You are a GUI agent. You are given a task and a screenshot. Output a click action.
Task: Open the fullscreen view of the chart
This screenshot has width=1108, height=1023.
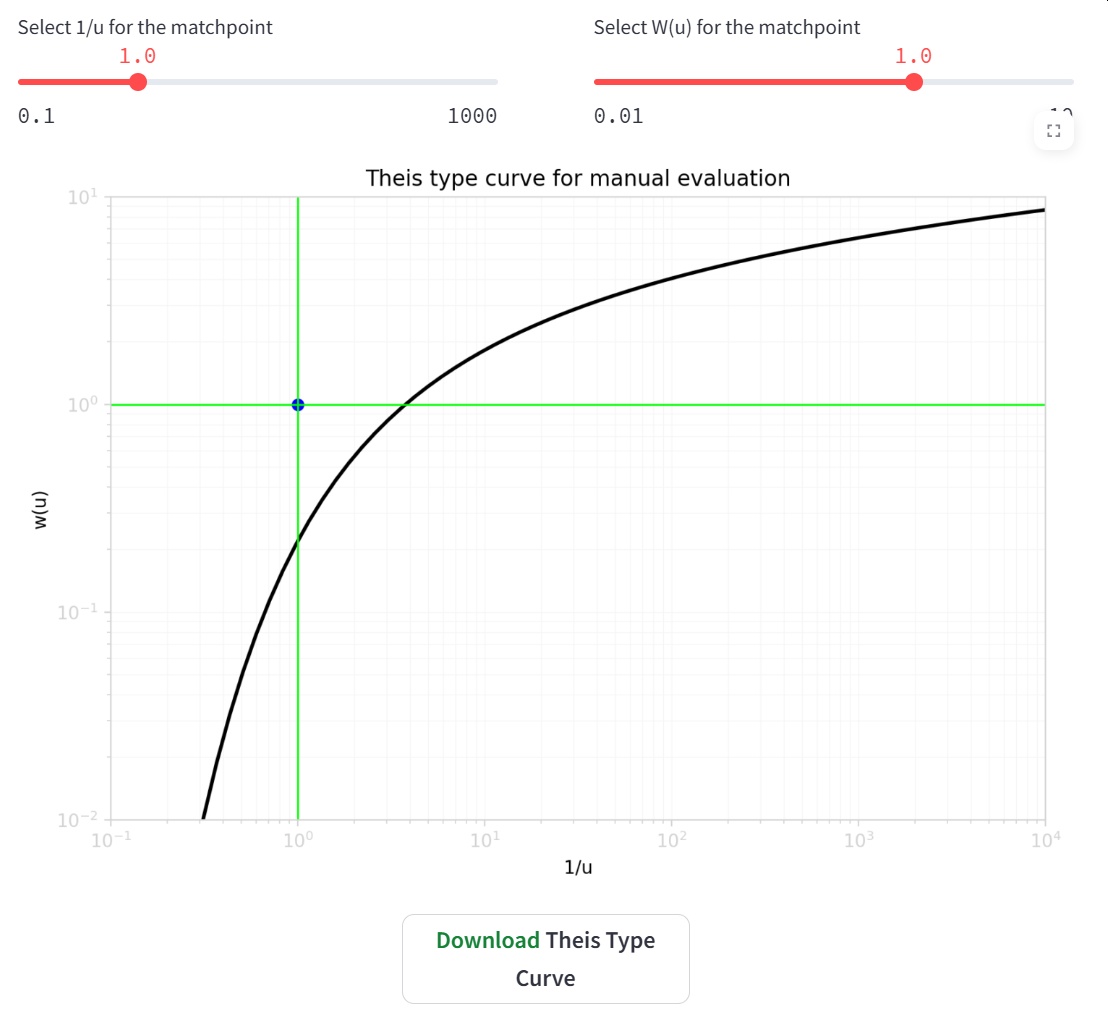[1054, 130]
